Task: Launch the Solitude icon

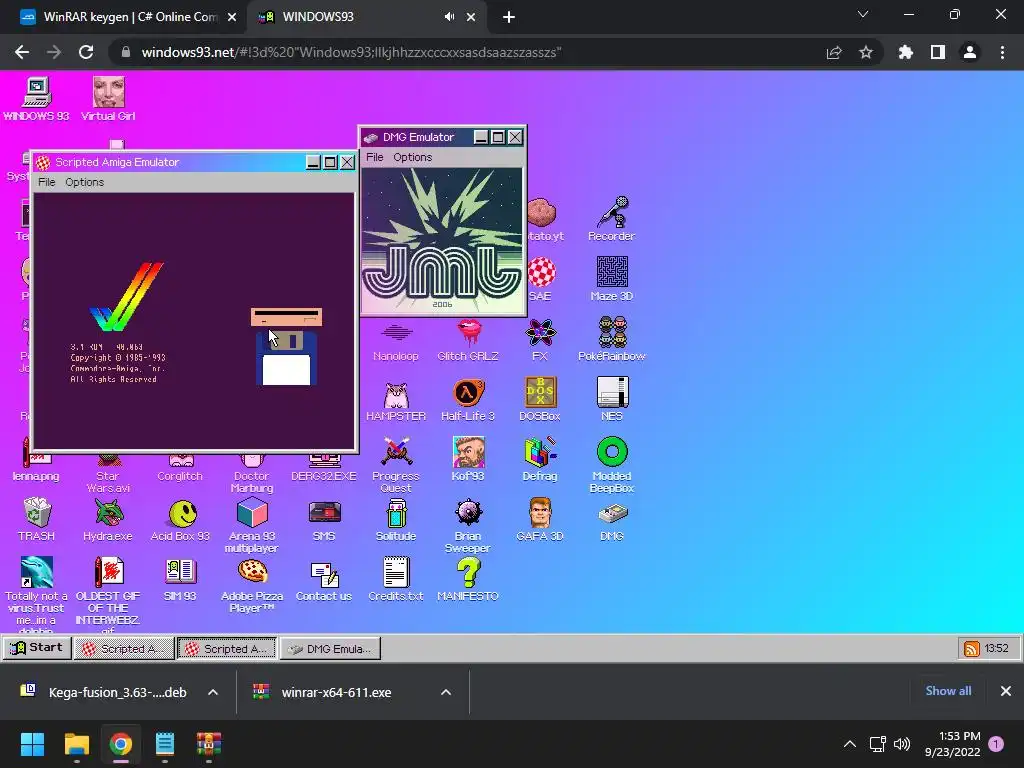Action: point(396,519)
